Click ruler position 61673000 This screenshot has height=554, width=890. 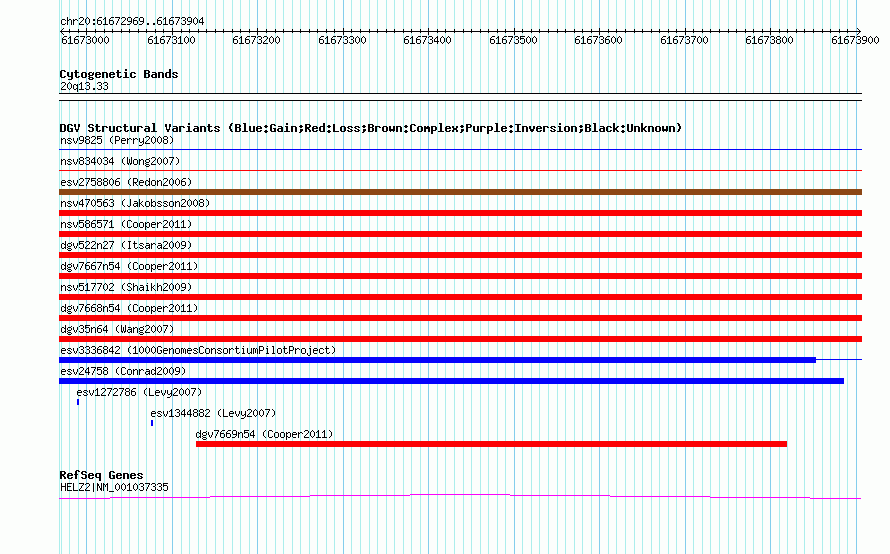pos(85,40)
